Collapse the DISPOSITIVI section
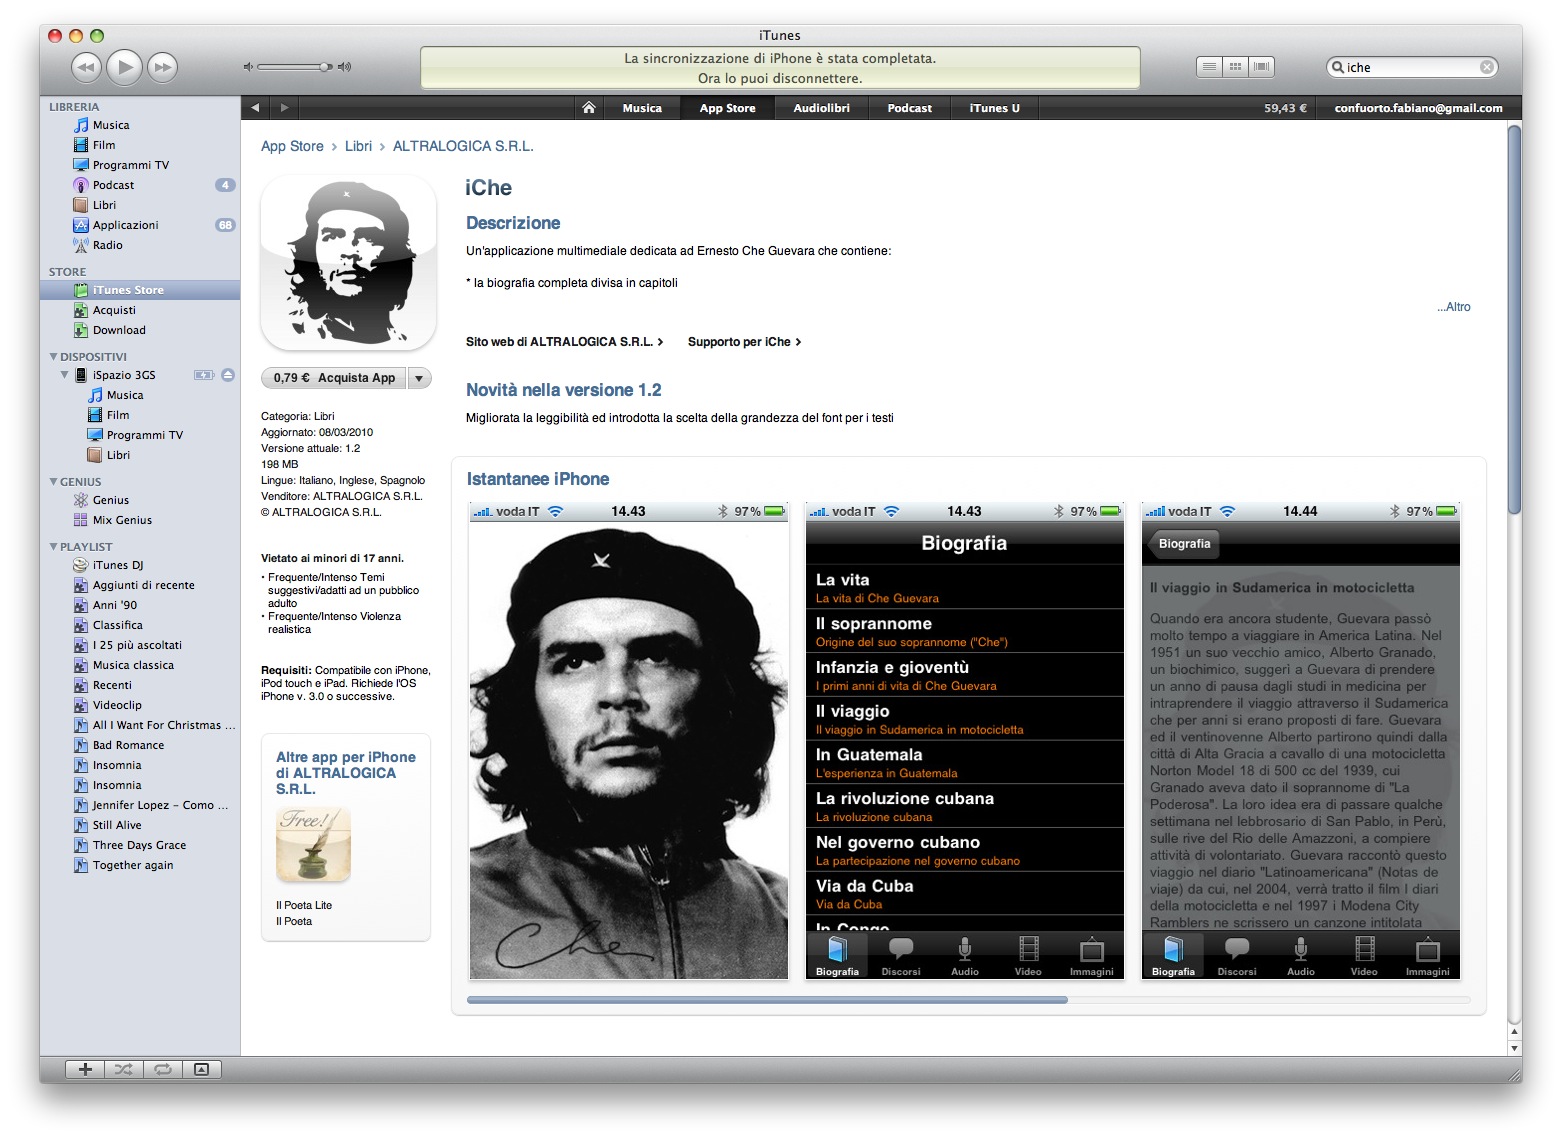 (53, 356)
